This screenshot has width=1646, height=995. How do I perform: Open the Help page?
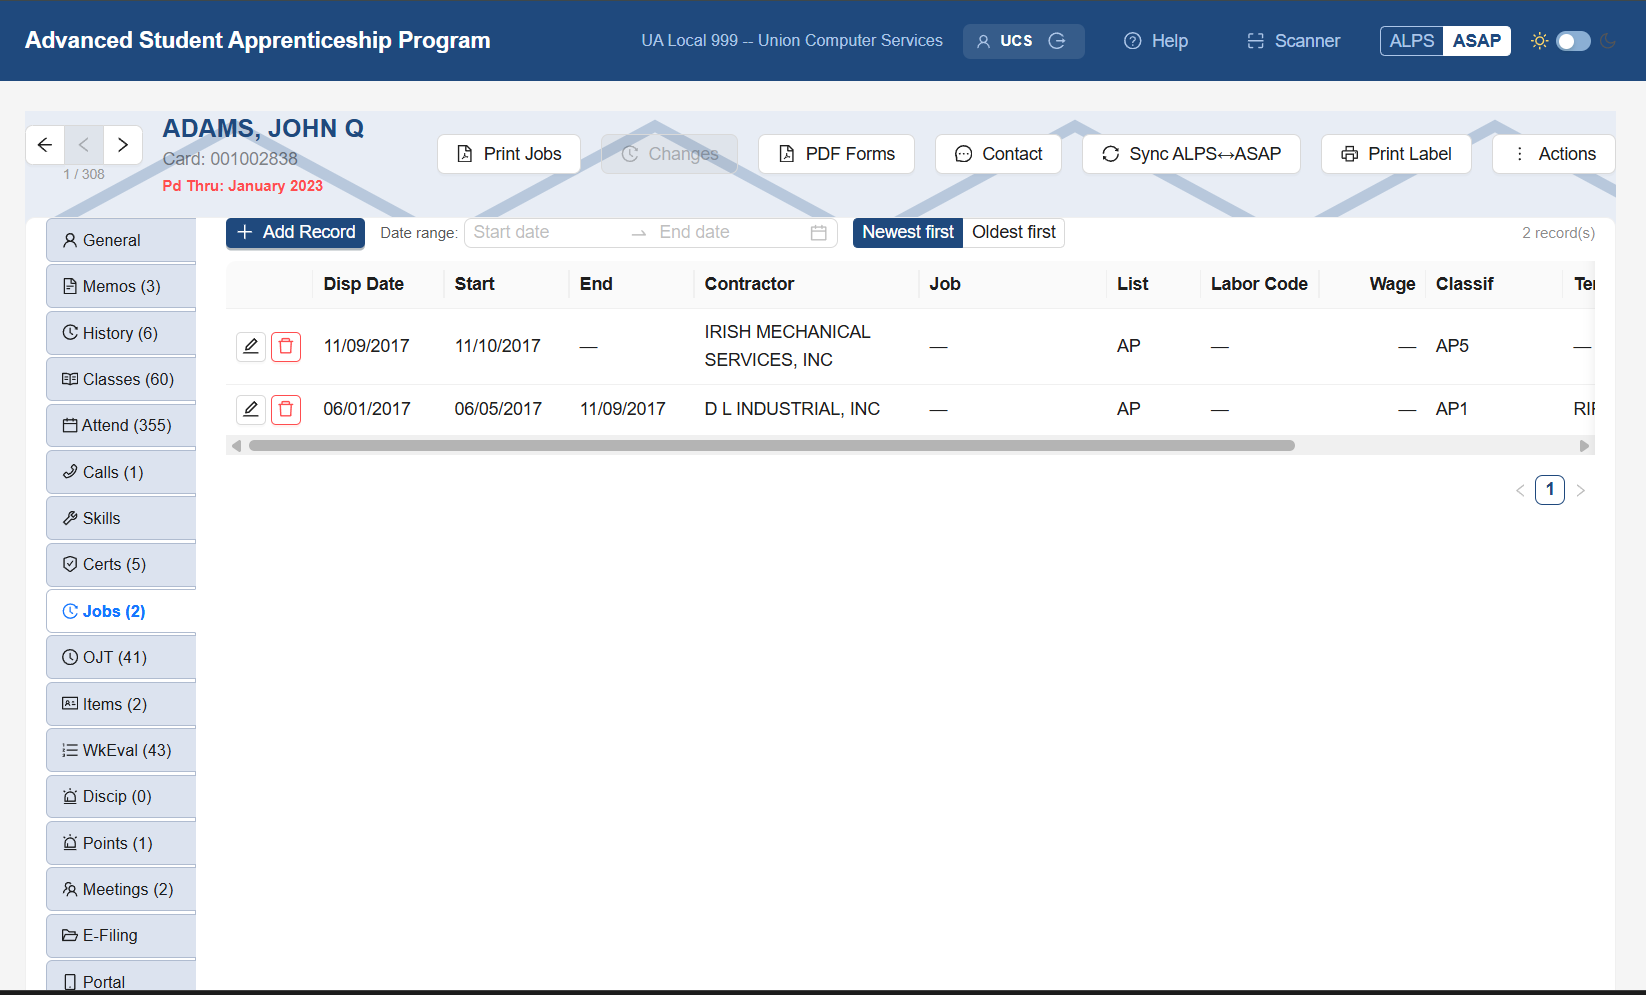click(x=1156, y=41)
